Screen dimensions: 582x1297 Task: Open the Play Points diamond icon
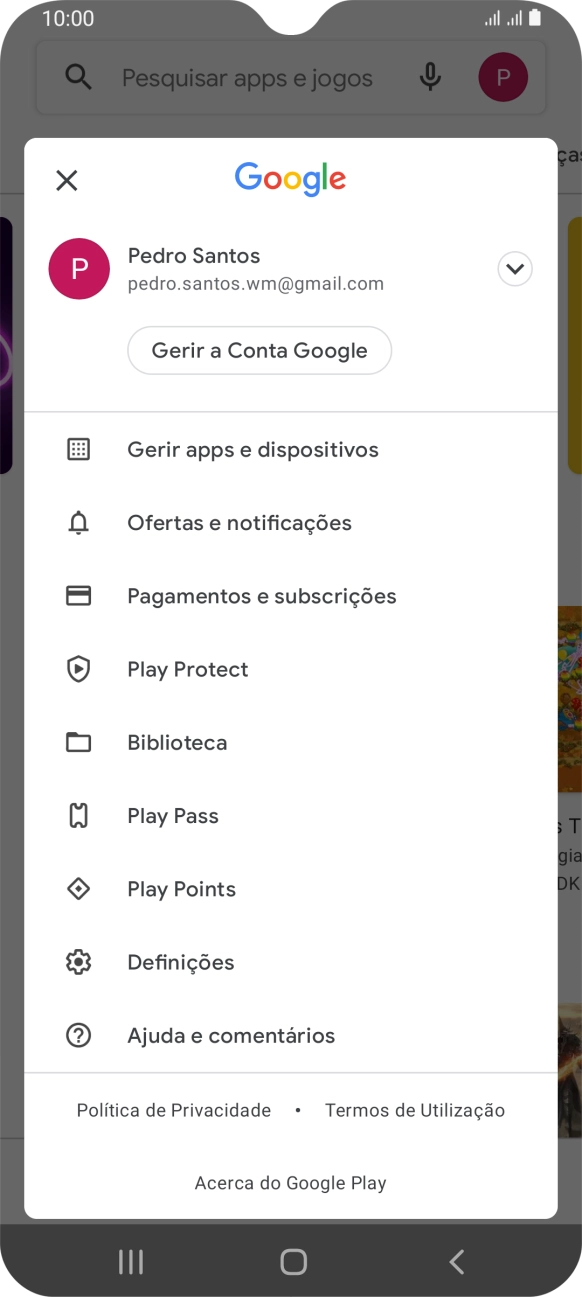point(79,888)
